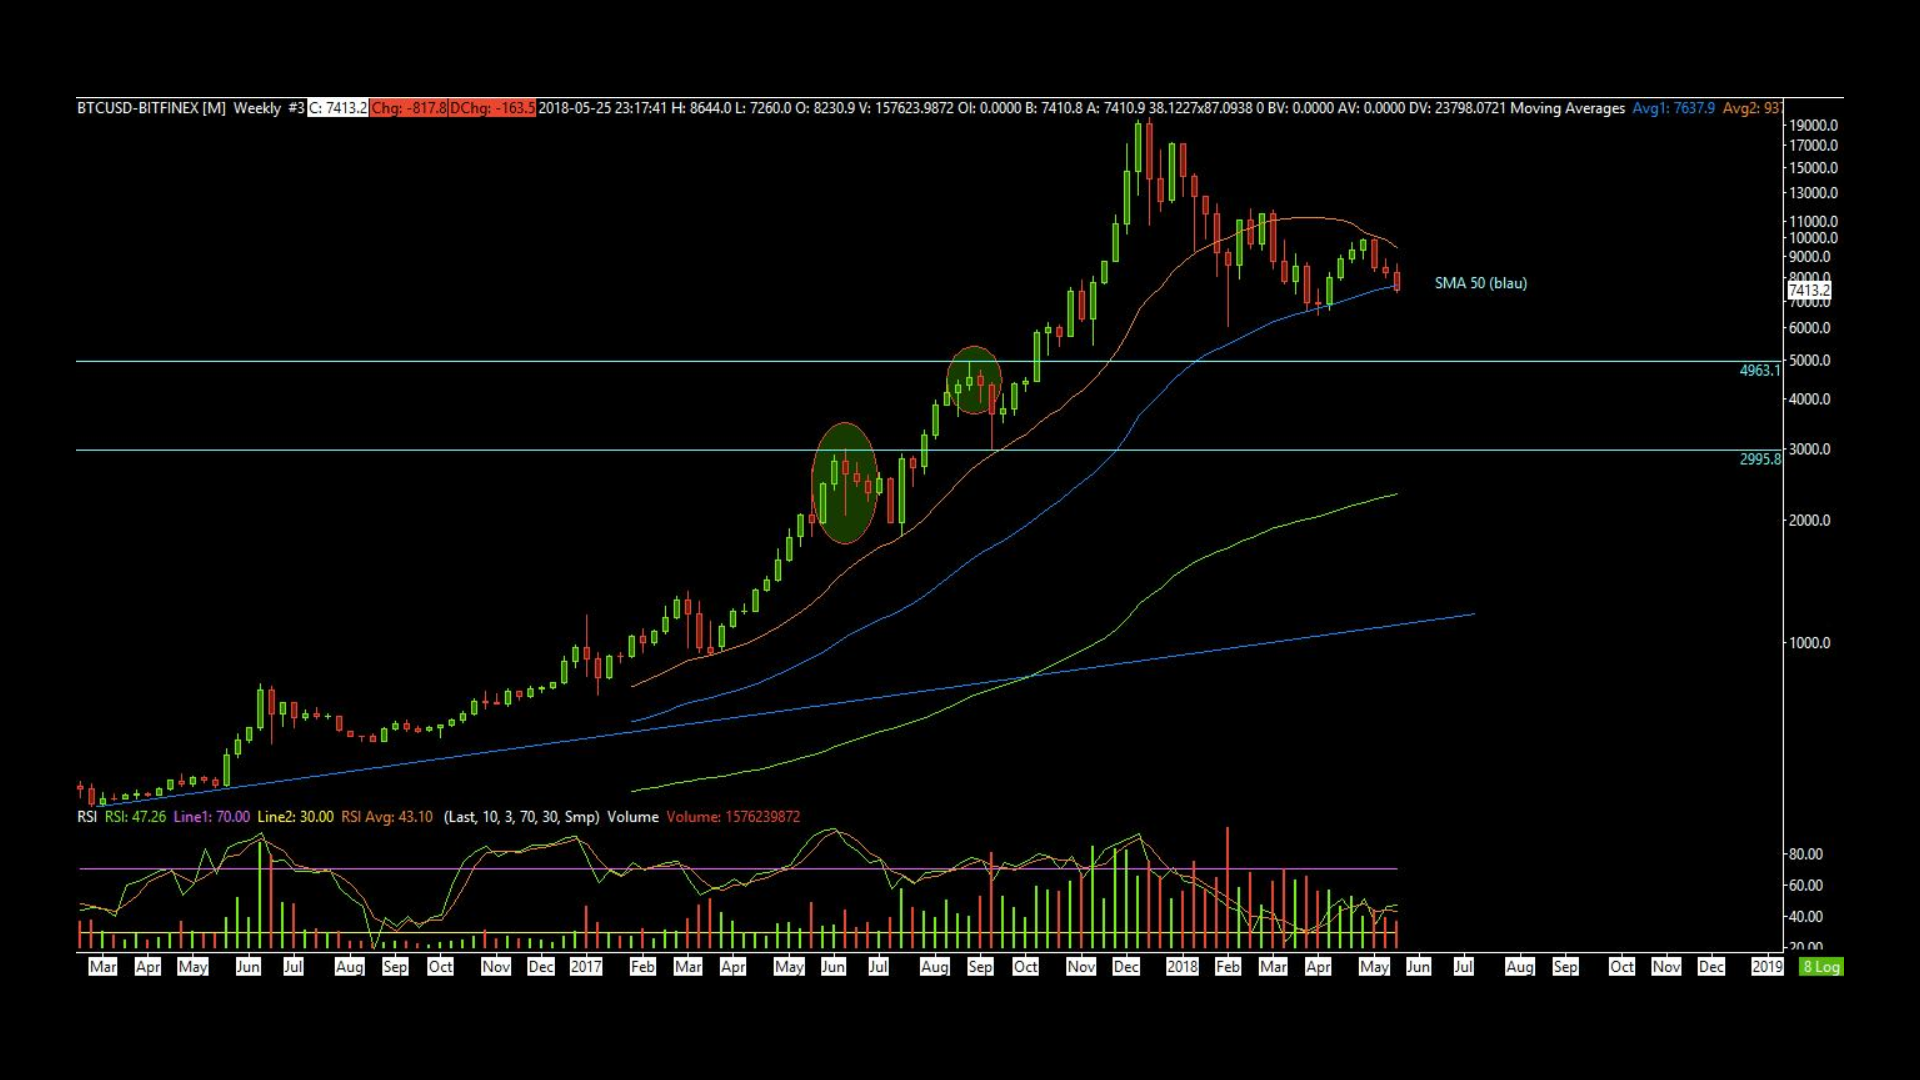Click the Weekly timeframe label in header
Image resolution: width=1920 pixels, height=1080 pixels.
point(257,108)
